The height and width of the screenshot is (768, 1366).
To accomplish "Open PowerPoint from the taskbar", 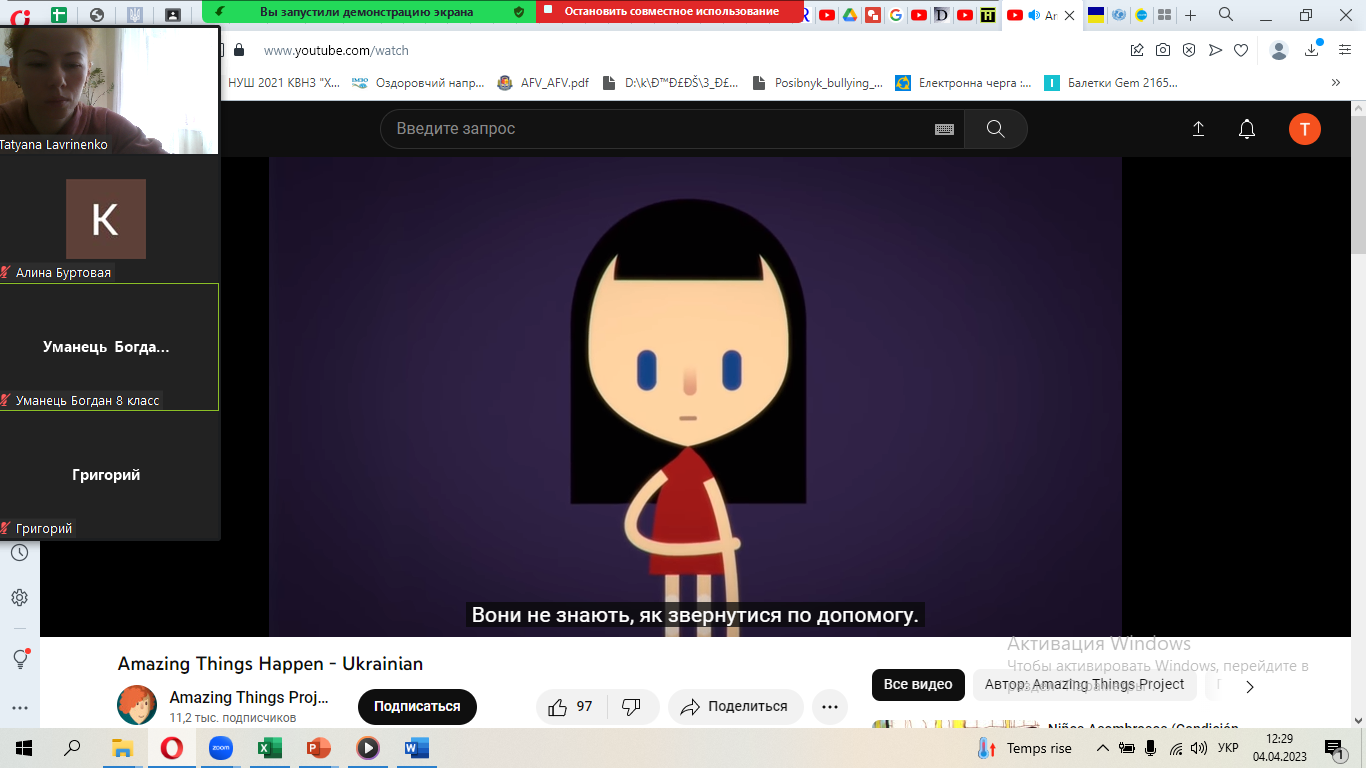I will pos(318,748).
